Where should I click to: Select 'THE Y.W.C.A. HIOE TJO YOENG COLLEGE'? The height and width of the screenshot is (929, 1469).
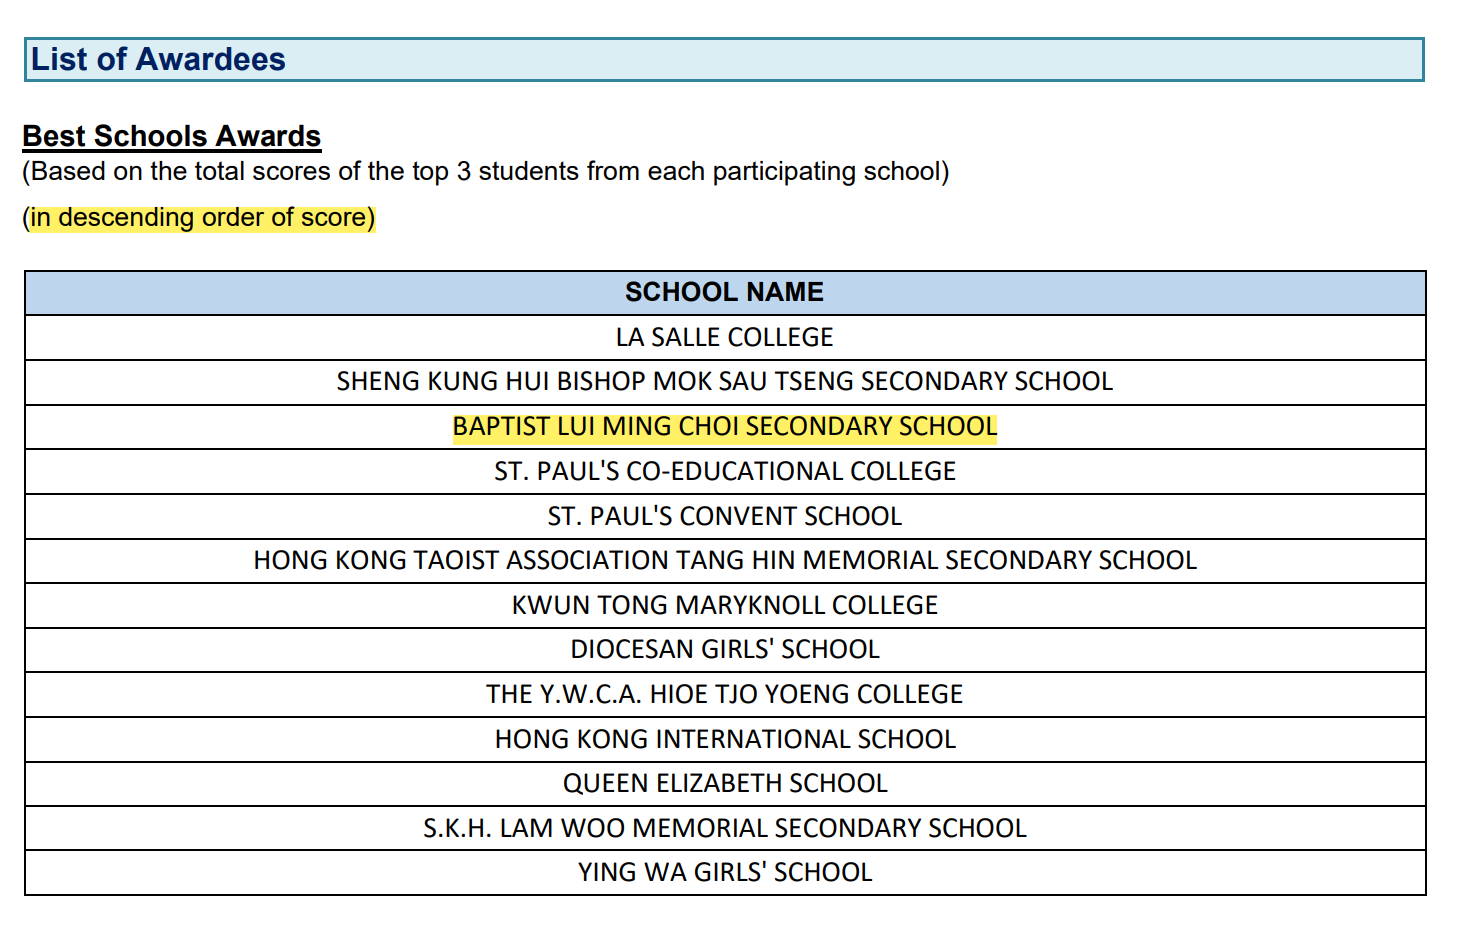tap(725, 694)
